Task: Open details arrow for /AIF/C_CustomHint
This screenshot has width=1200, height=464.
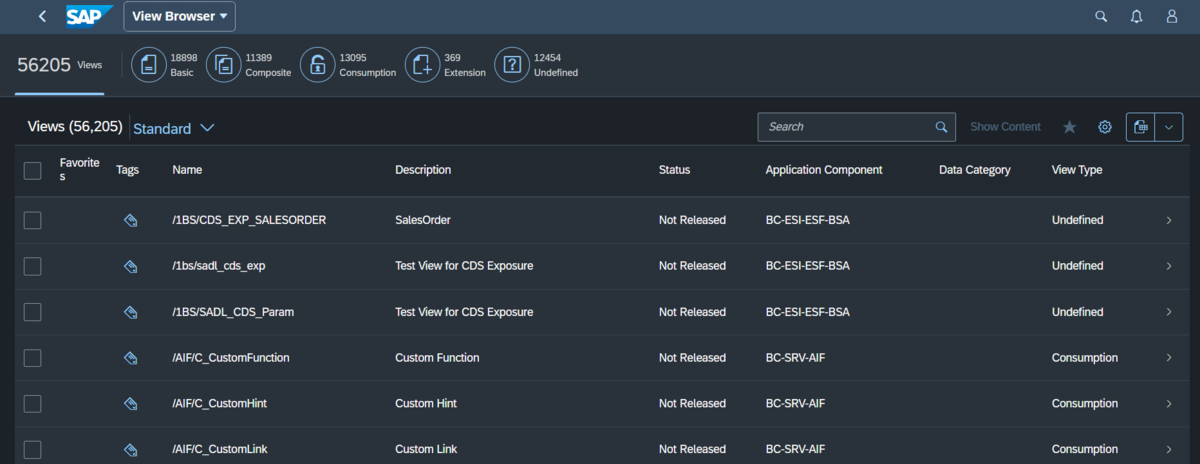Action: pyautogui.click(x=1169, y=404)
